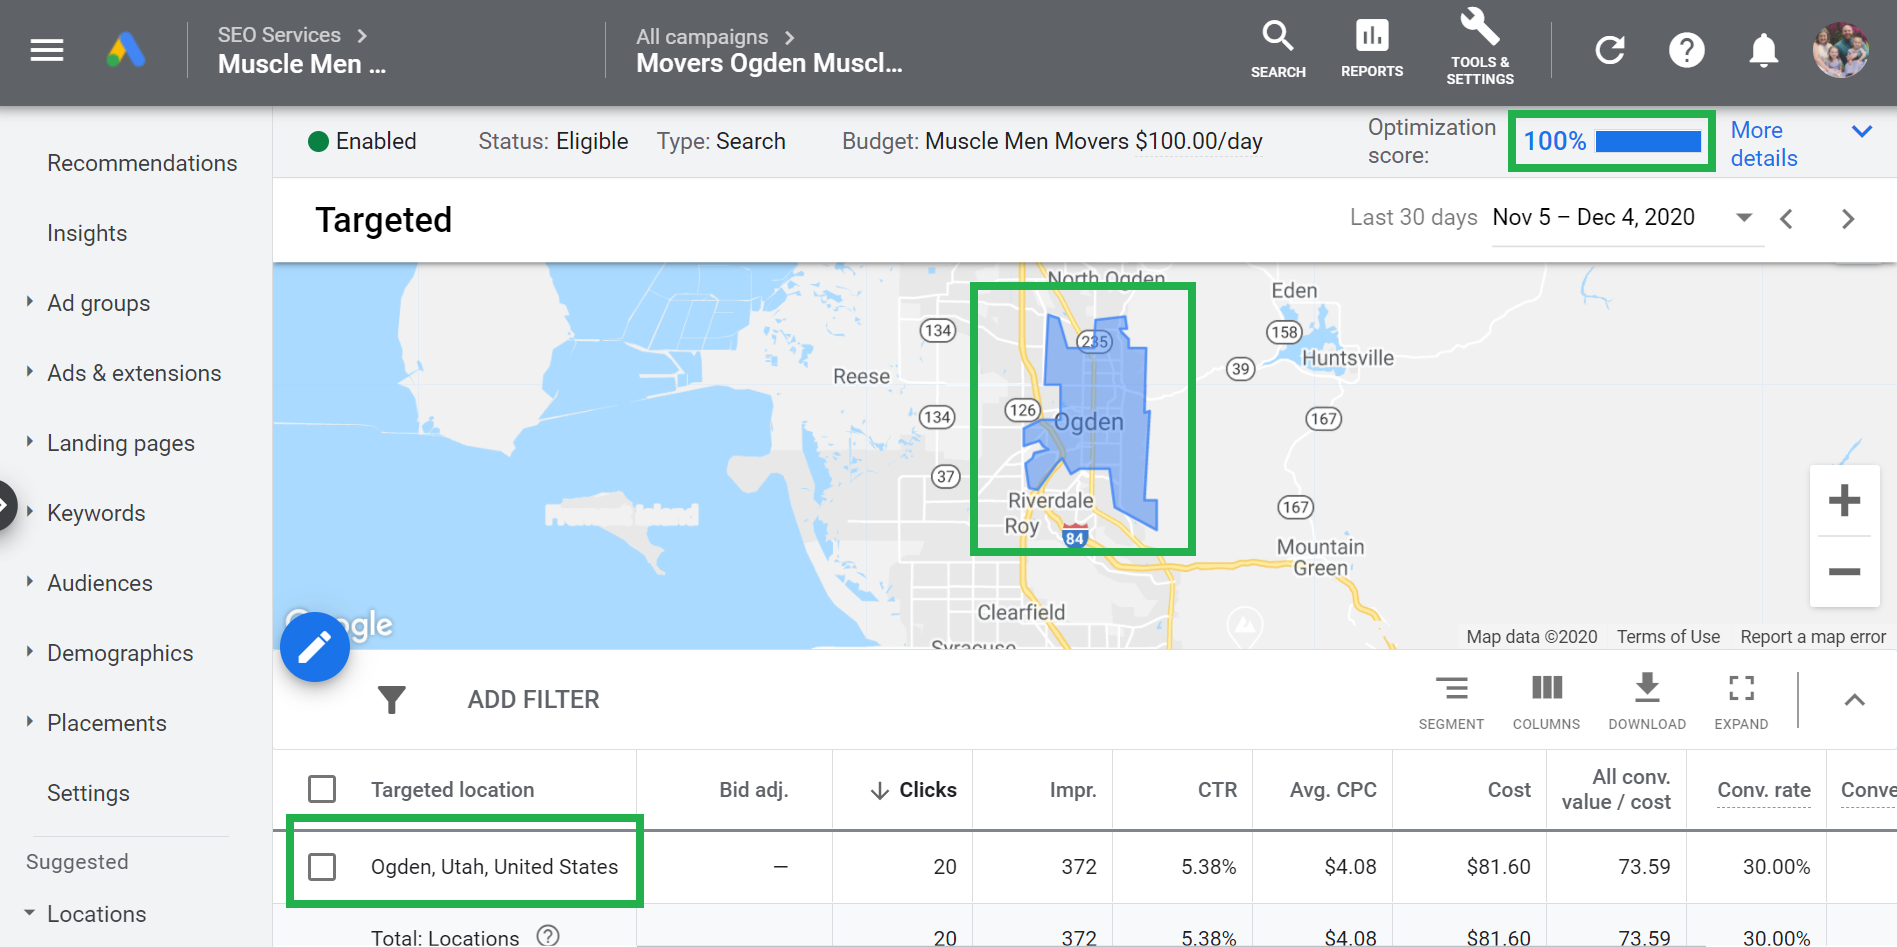Check the Ogden, Utah location row
1897x947 pixels.
[x=322, y=866]
